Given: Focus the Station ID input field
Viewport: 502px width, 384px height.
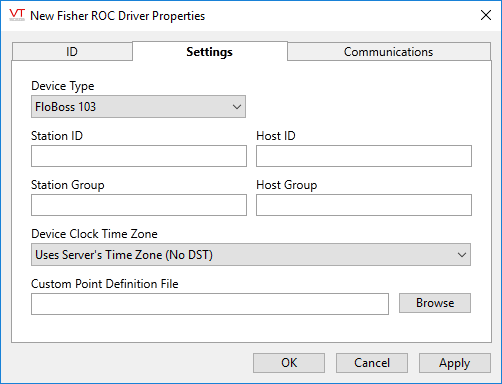Looking at the screenshot, I should (139, 156).
